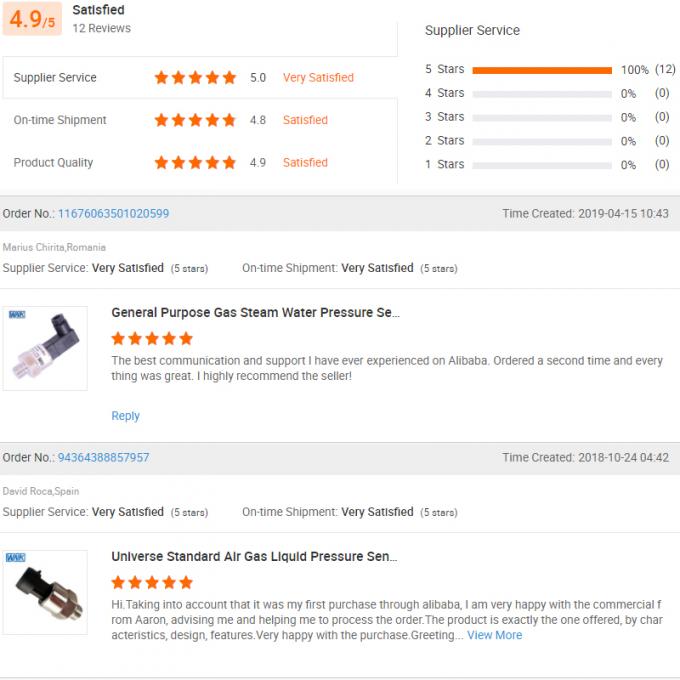680x680 pixels.
Task: Click the 4.9/5 overall rating badge
Action: [33, 19]
